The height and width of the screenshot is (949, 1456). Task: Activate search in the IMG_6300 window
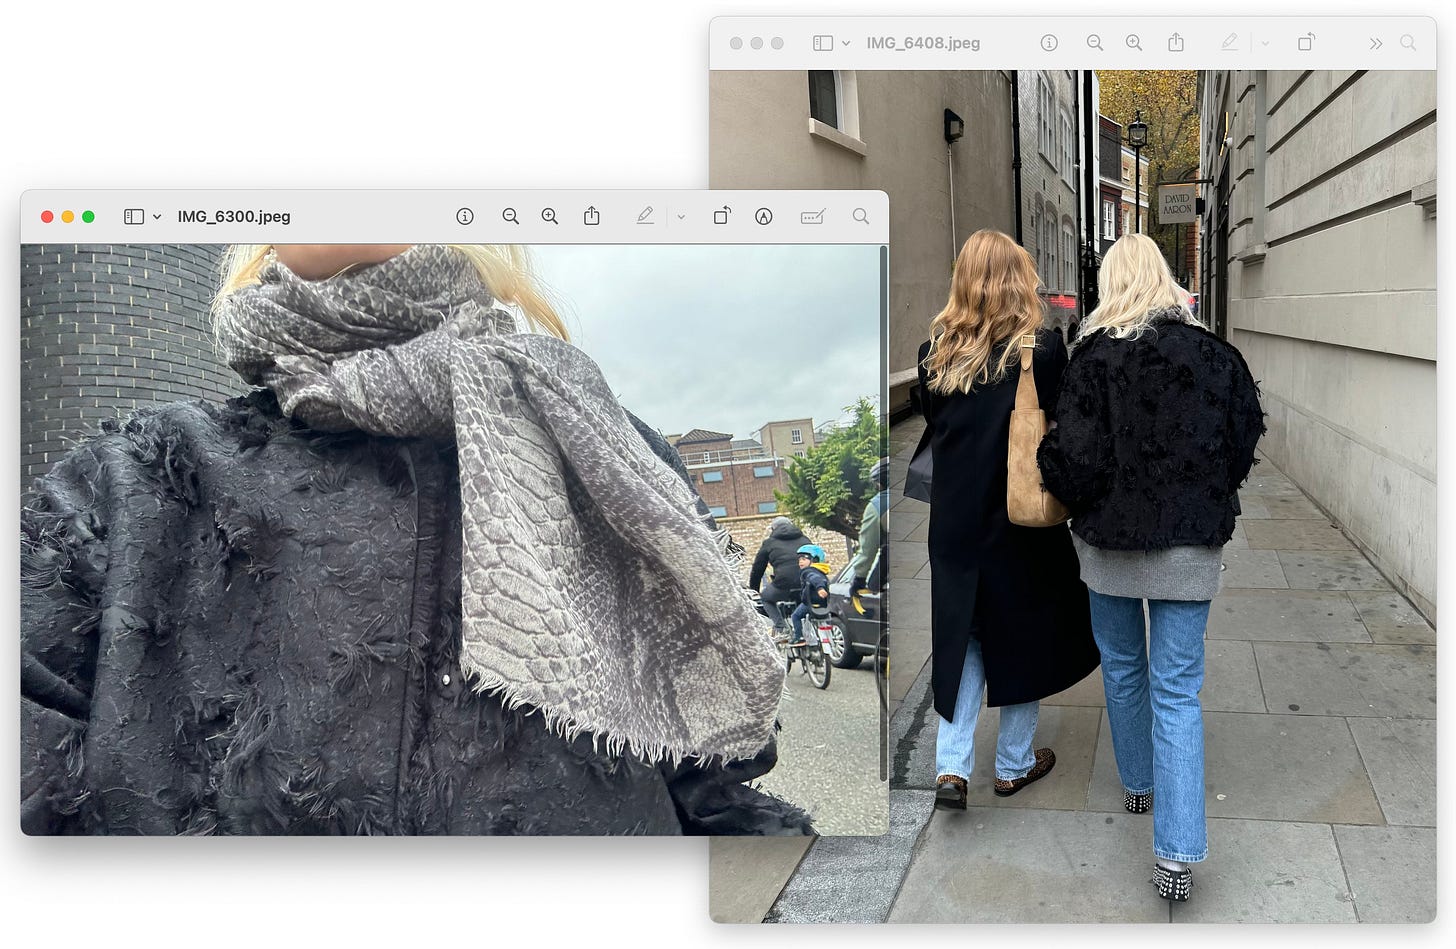coord(860,215)
